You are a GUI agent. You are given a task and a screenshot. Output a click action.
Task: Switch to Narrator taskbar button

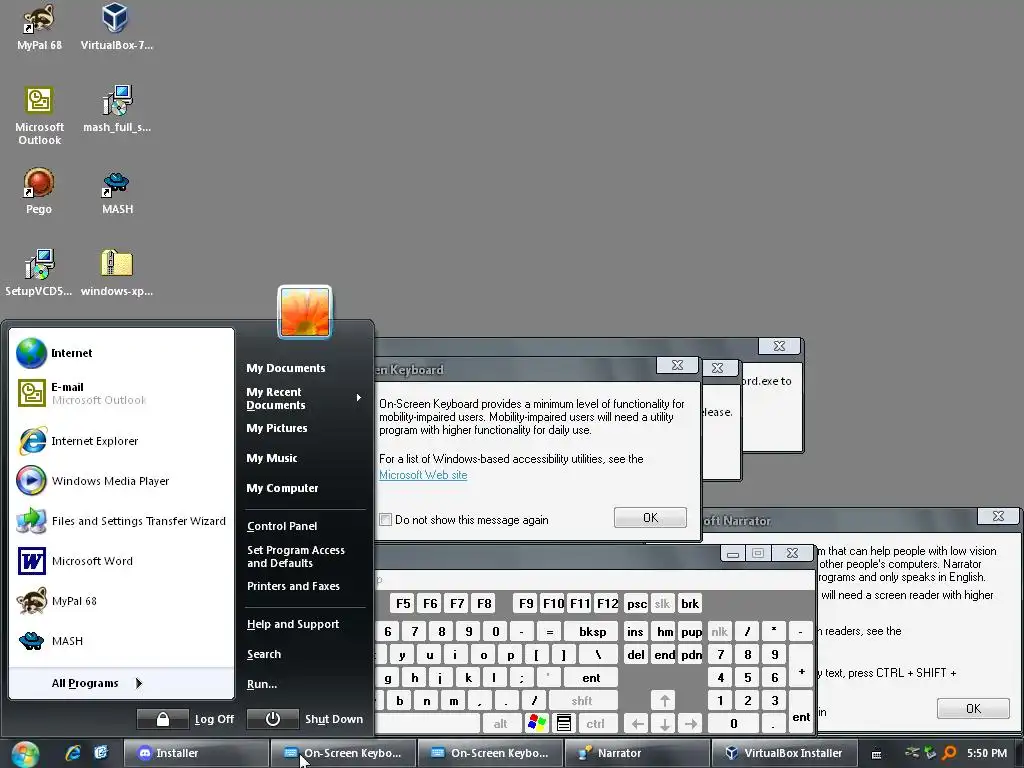click(x=637, y=753)
